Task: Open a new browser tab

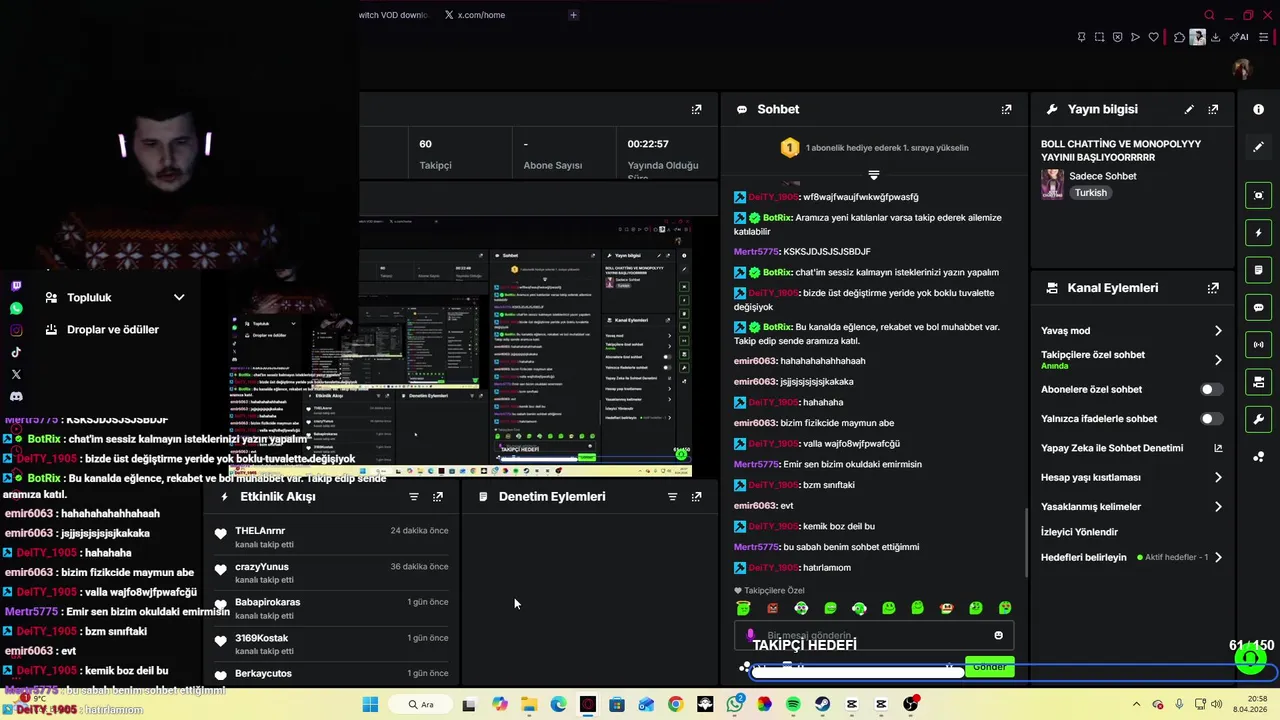Action: pos(573,15)
